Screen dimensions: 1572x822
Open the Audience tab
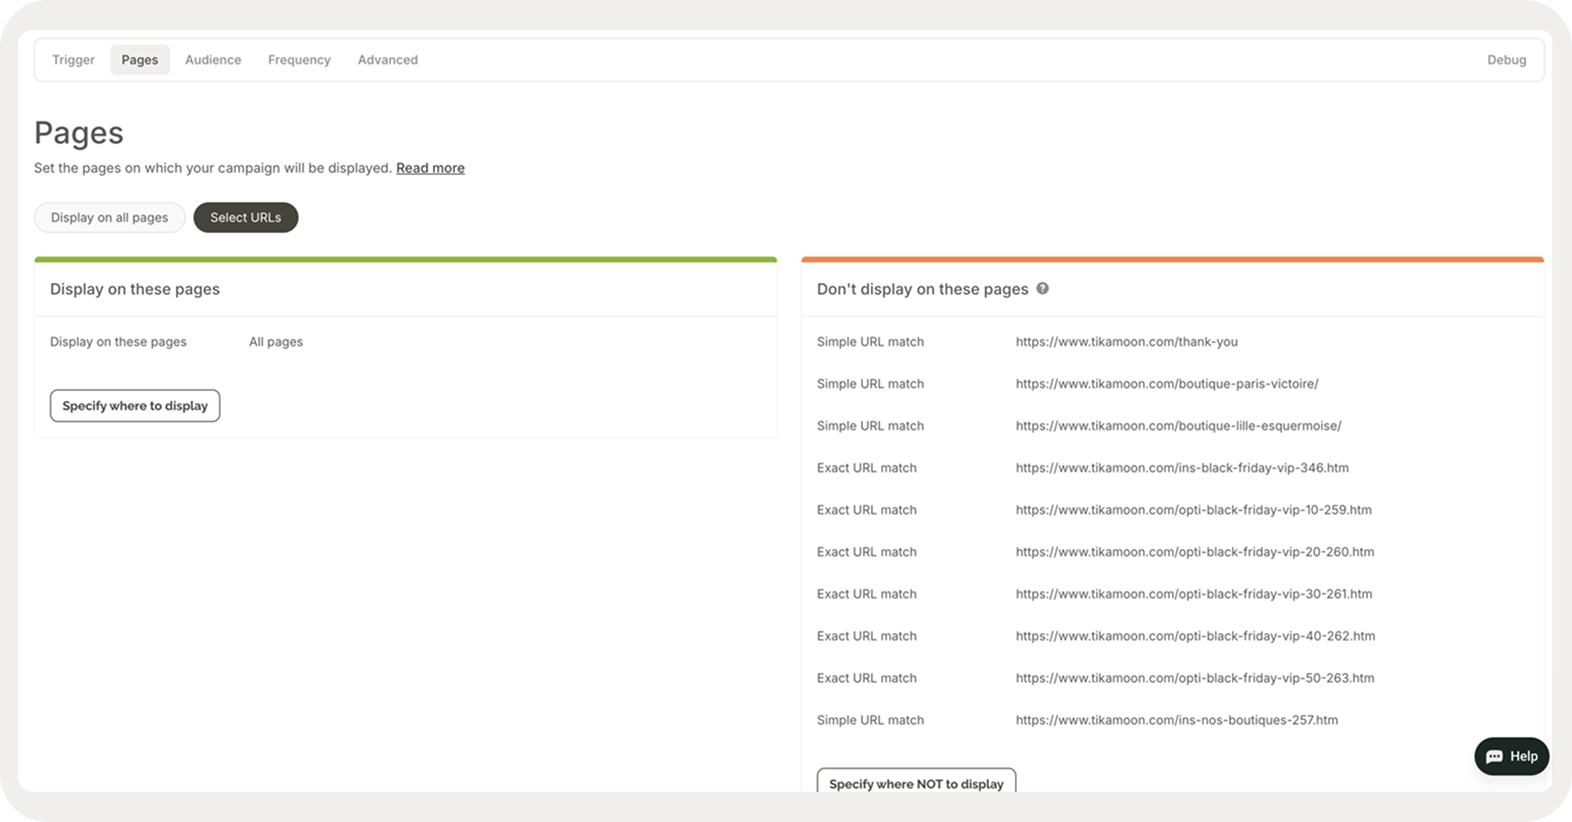click(x=213, y=60)
